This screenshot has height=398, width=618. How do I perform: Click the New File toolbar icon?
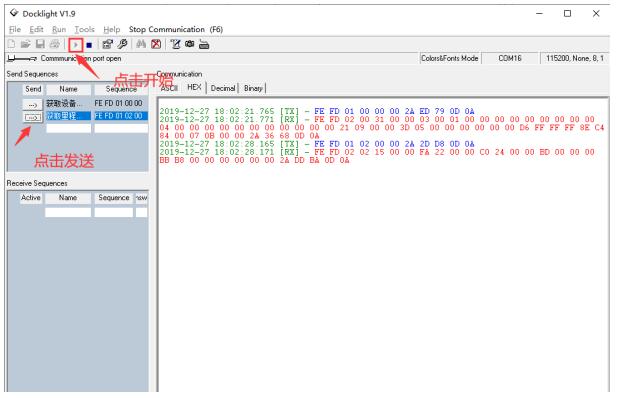[x=11, y=44]
